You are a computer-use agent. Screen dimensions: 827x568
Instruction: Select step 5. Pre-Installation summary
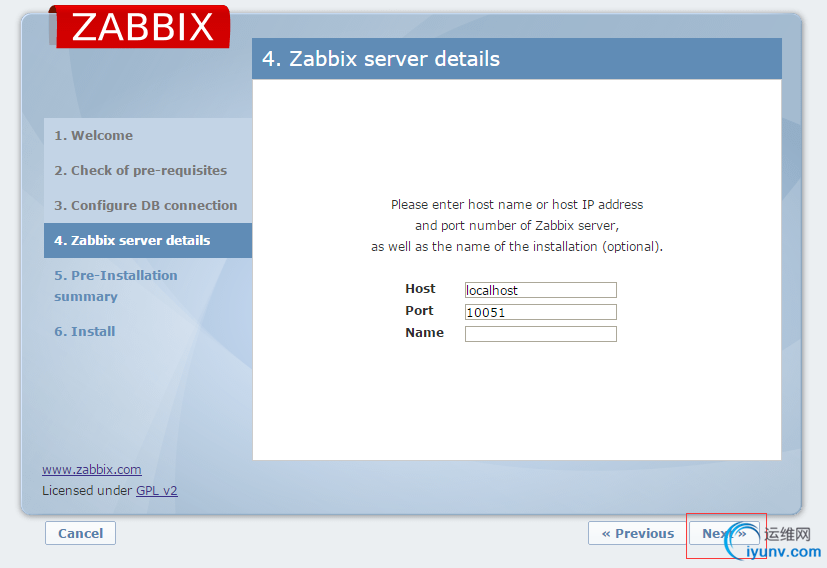click(116, 286)
